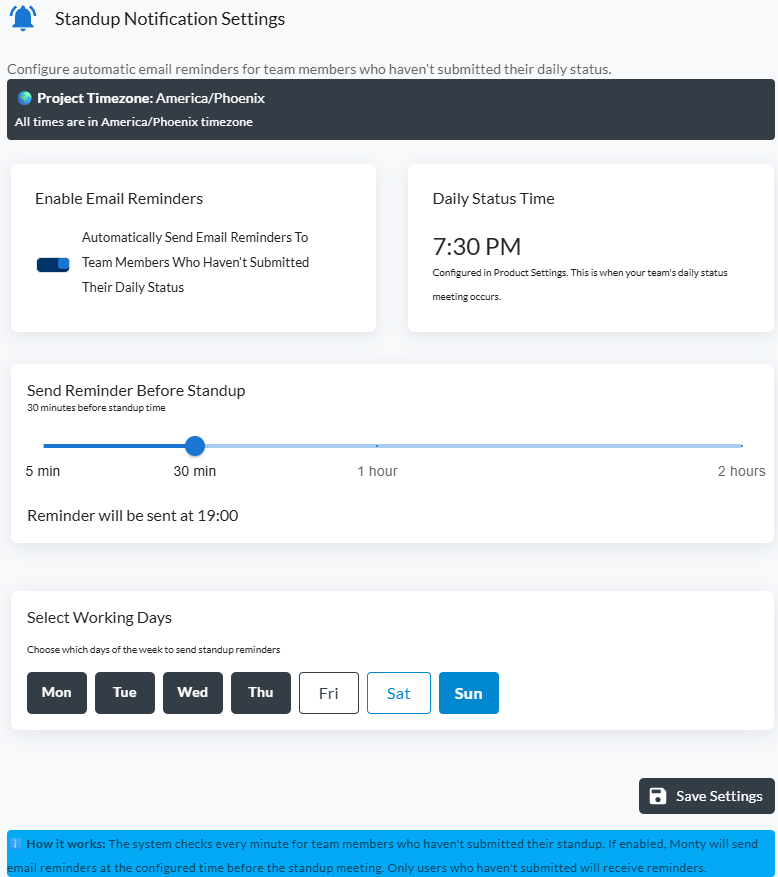Click the Send Reminder Before Standup heading
The height and width of the screenshot is (877, 778).
coord(136,390)
